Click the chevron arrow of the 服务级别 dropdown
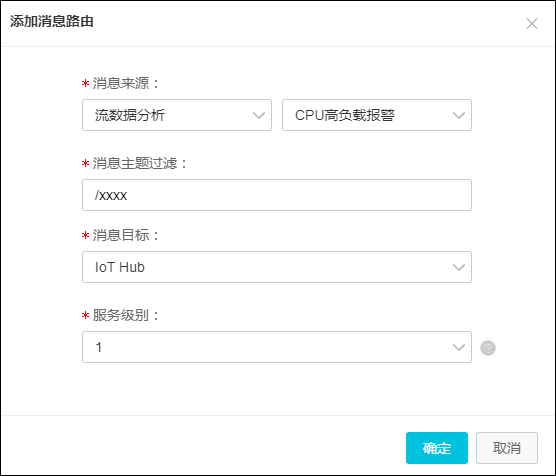This screenshot has height=476, width=556. point(458,347)
